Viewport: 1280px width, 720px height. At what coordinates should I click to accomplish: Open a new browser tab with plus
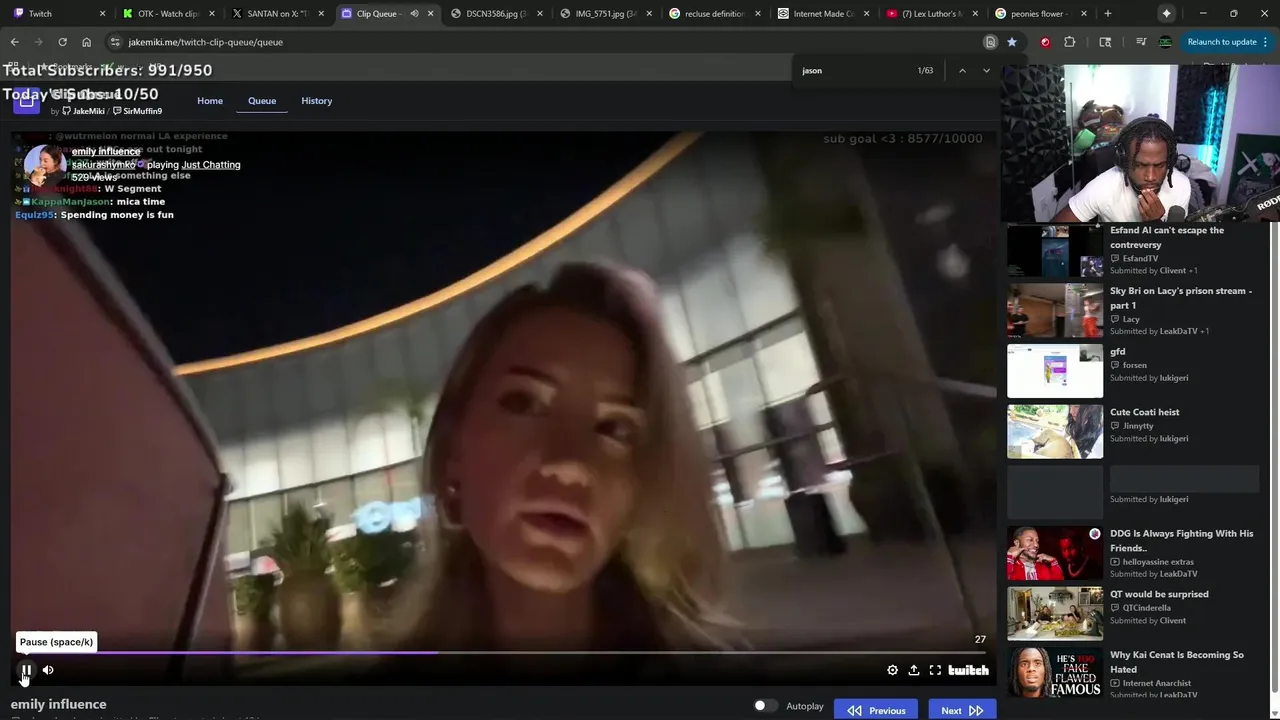click(x=1107, y=14)
